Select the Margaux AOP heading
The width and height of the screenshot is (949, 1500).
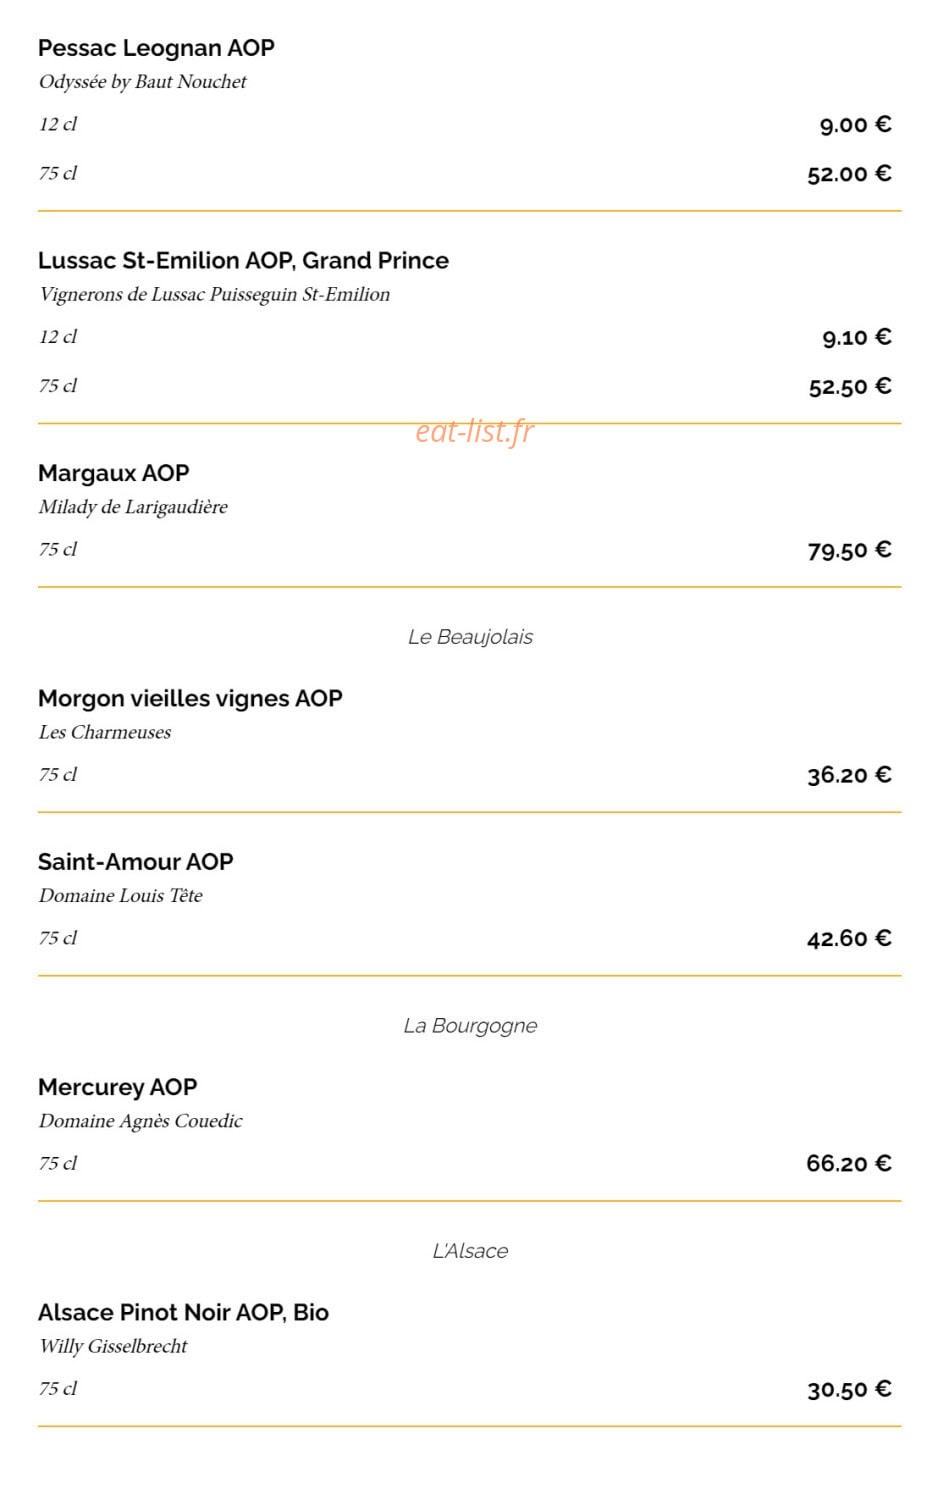pyautogui.click(x=113, y=473)
